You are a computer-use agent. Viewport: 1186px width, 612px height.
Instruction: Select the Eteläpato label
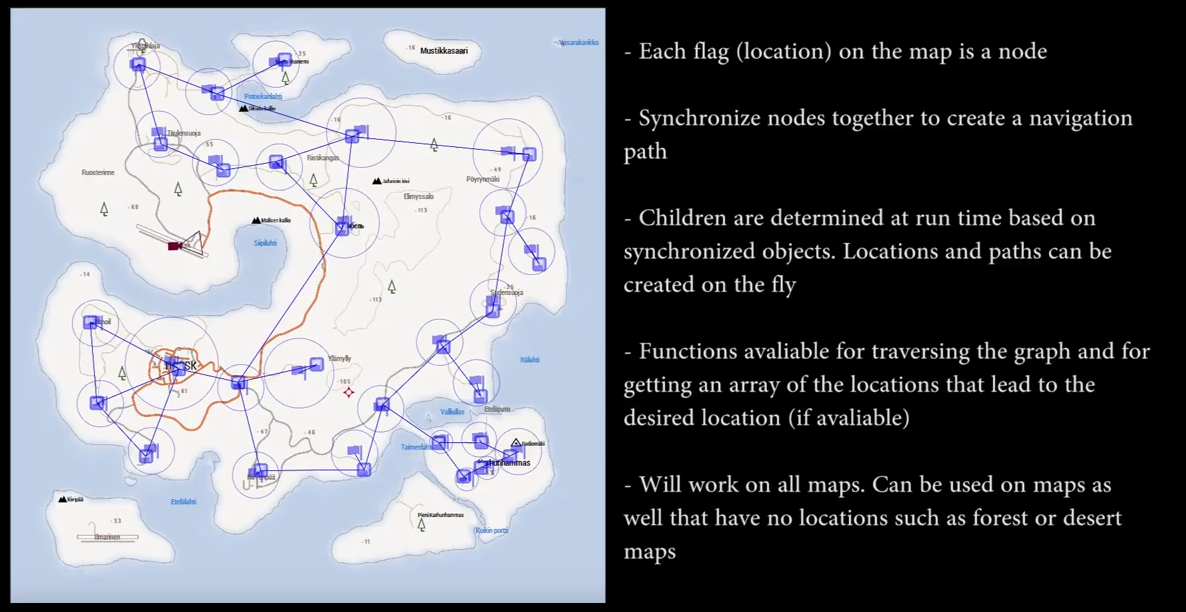pyautogui.click(x=497, y=409)
